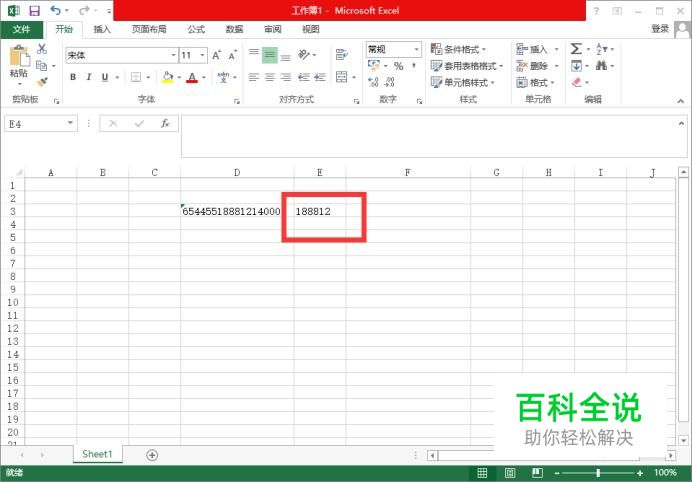The image size is (692, 482).
Task: Apply percent style
Action: click(399, 66)
